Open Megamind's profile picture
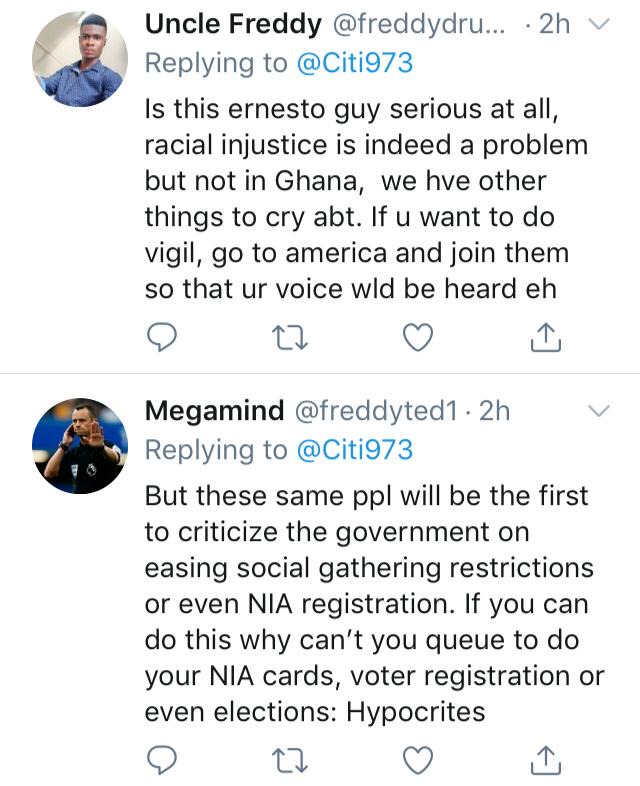The width and height of the screenshot is (640, 786). (x=80, y=446)
